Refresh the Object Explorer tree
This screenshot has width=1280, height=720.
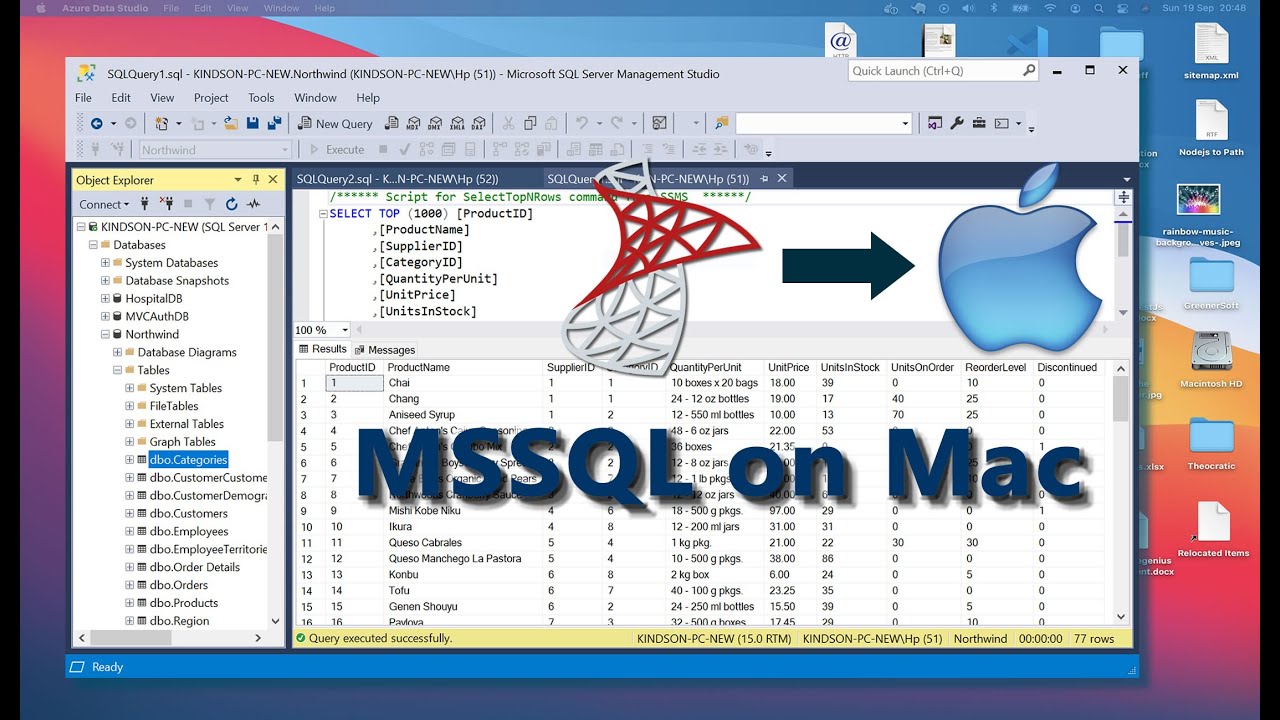point(231,204)
